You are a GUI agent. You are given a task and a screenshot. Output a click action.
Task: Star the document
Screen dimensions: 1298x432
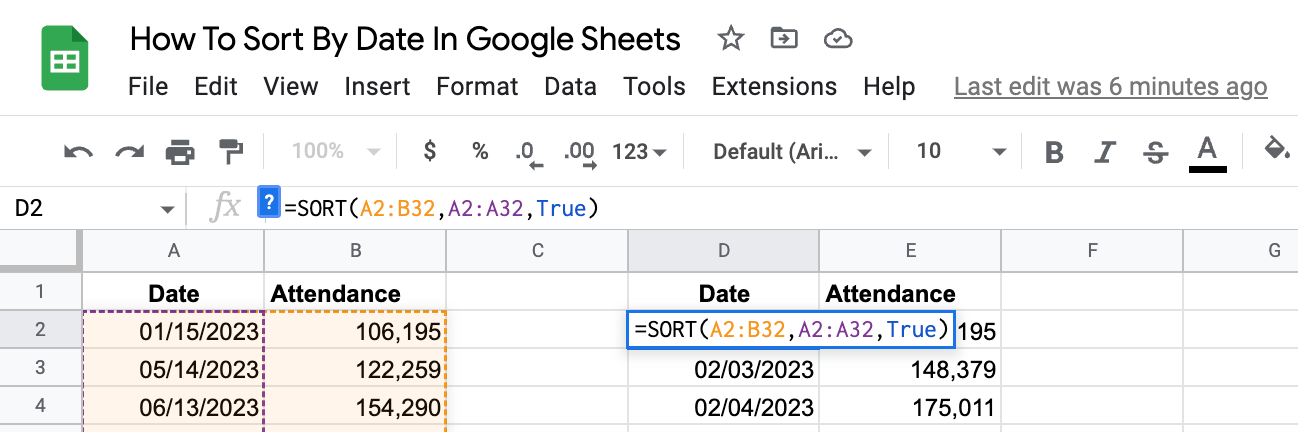(x=731, y=39)
